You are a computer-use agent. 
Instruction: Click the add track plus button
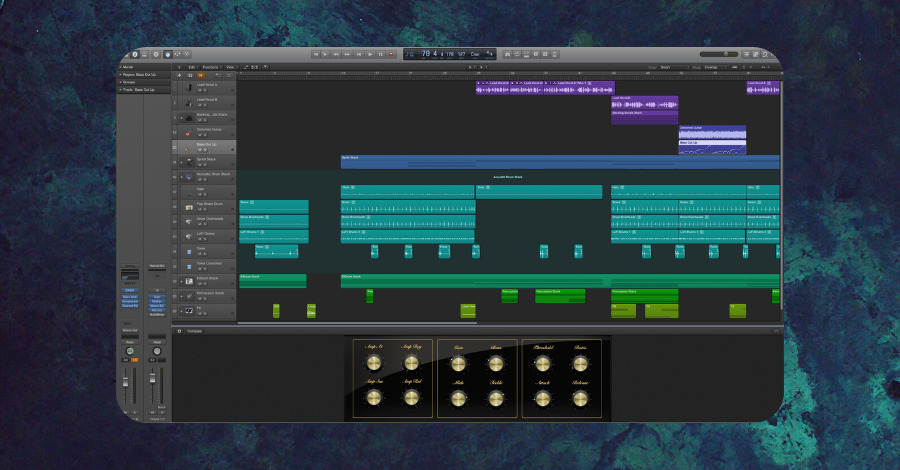pyautogui.click(x=179, y=75)
